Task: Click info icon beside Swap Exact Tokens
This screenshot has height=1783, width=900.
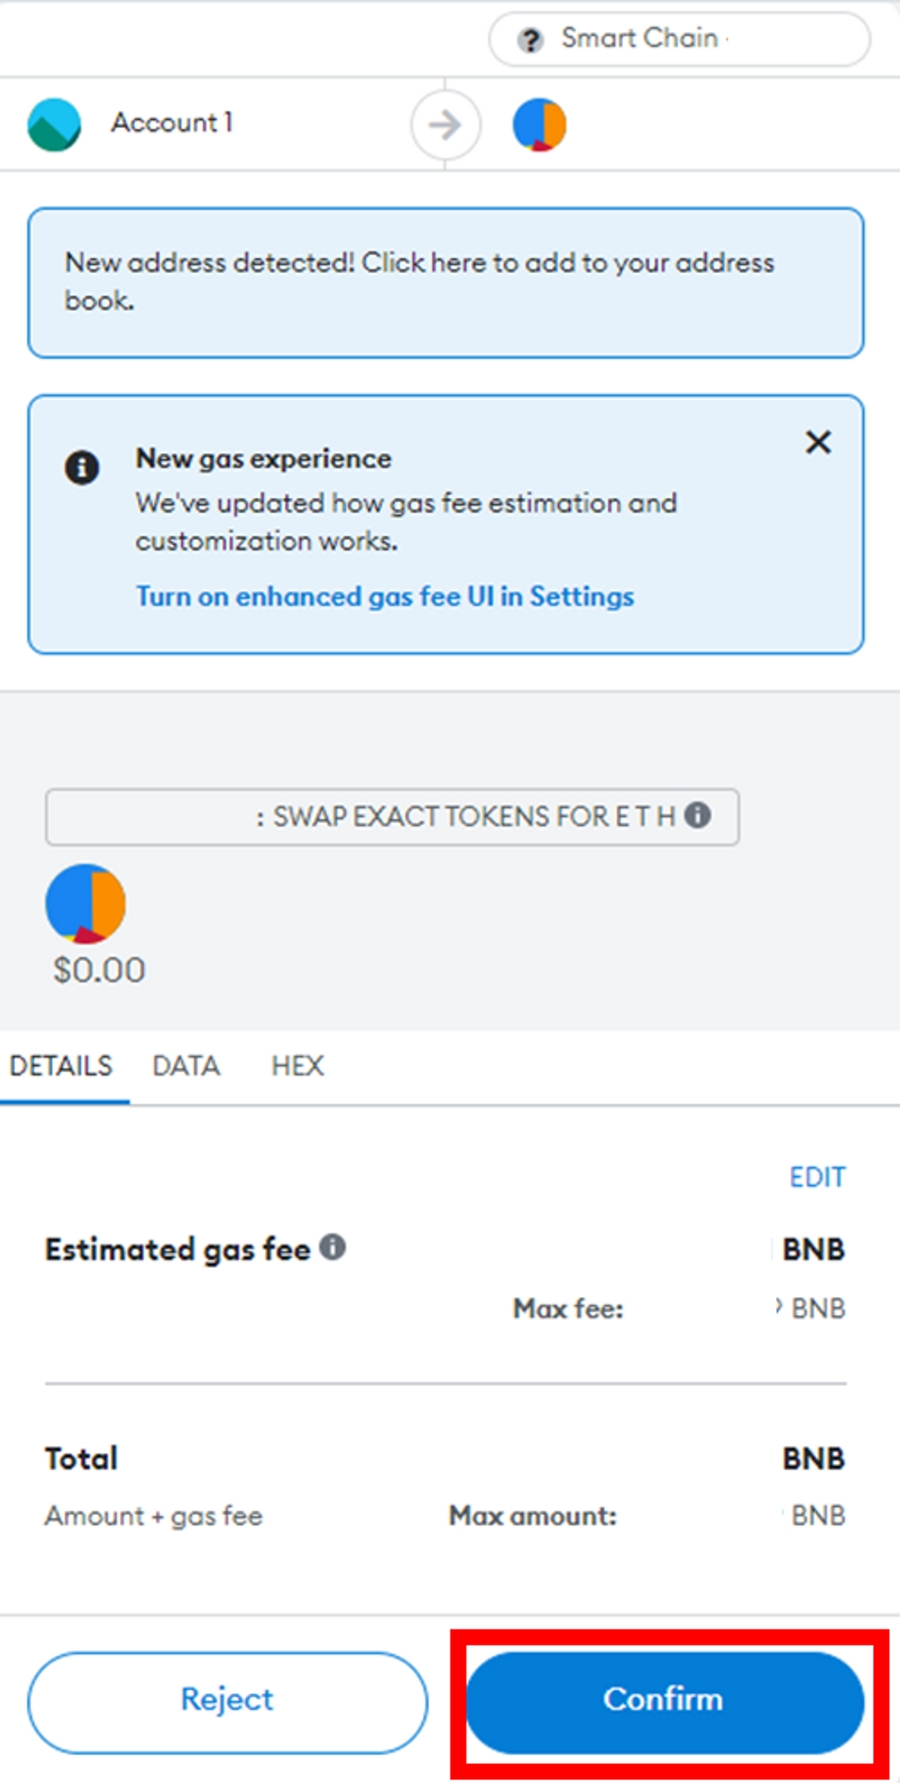Action: point(698,815)
